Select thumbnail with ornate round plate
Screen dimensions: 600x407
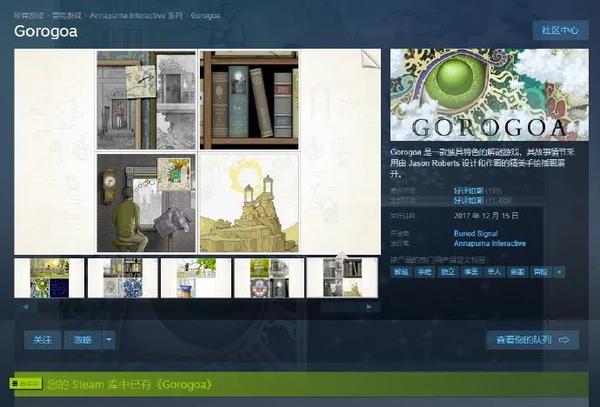point(269,278)
